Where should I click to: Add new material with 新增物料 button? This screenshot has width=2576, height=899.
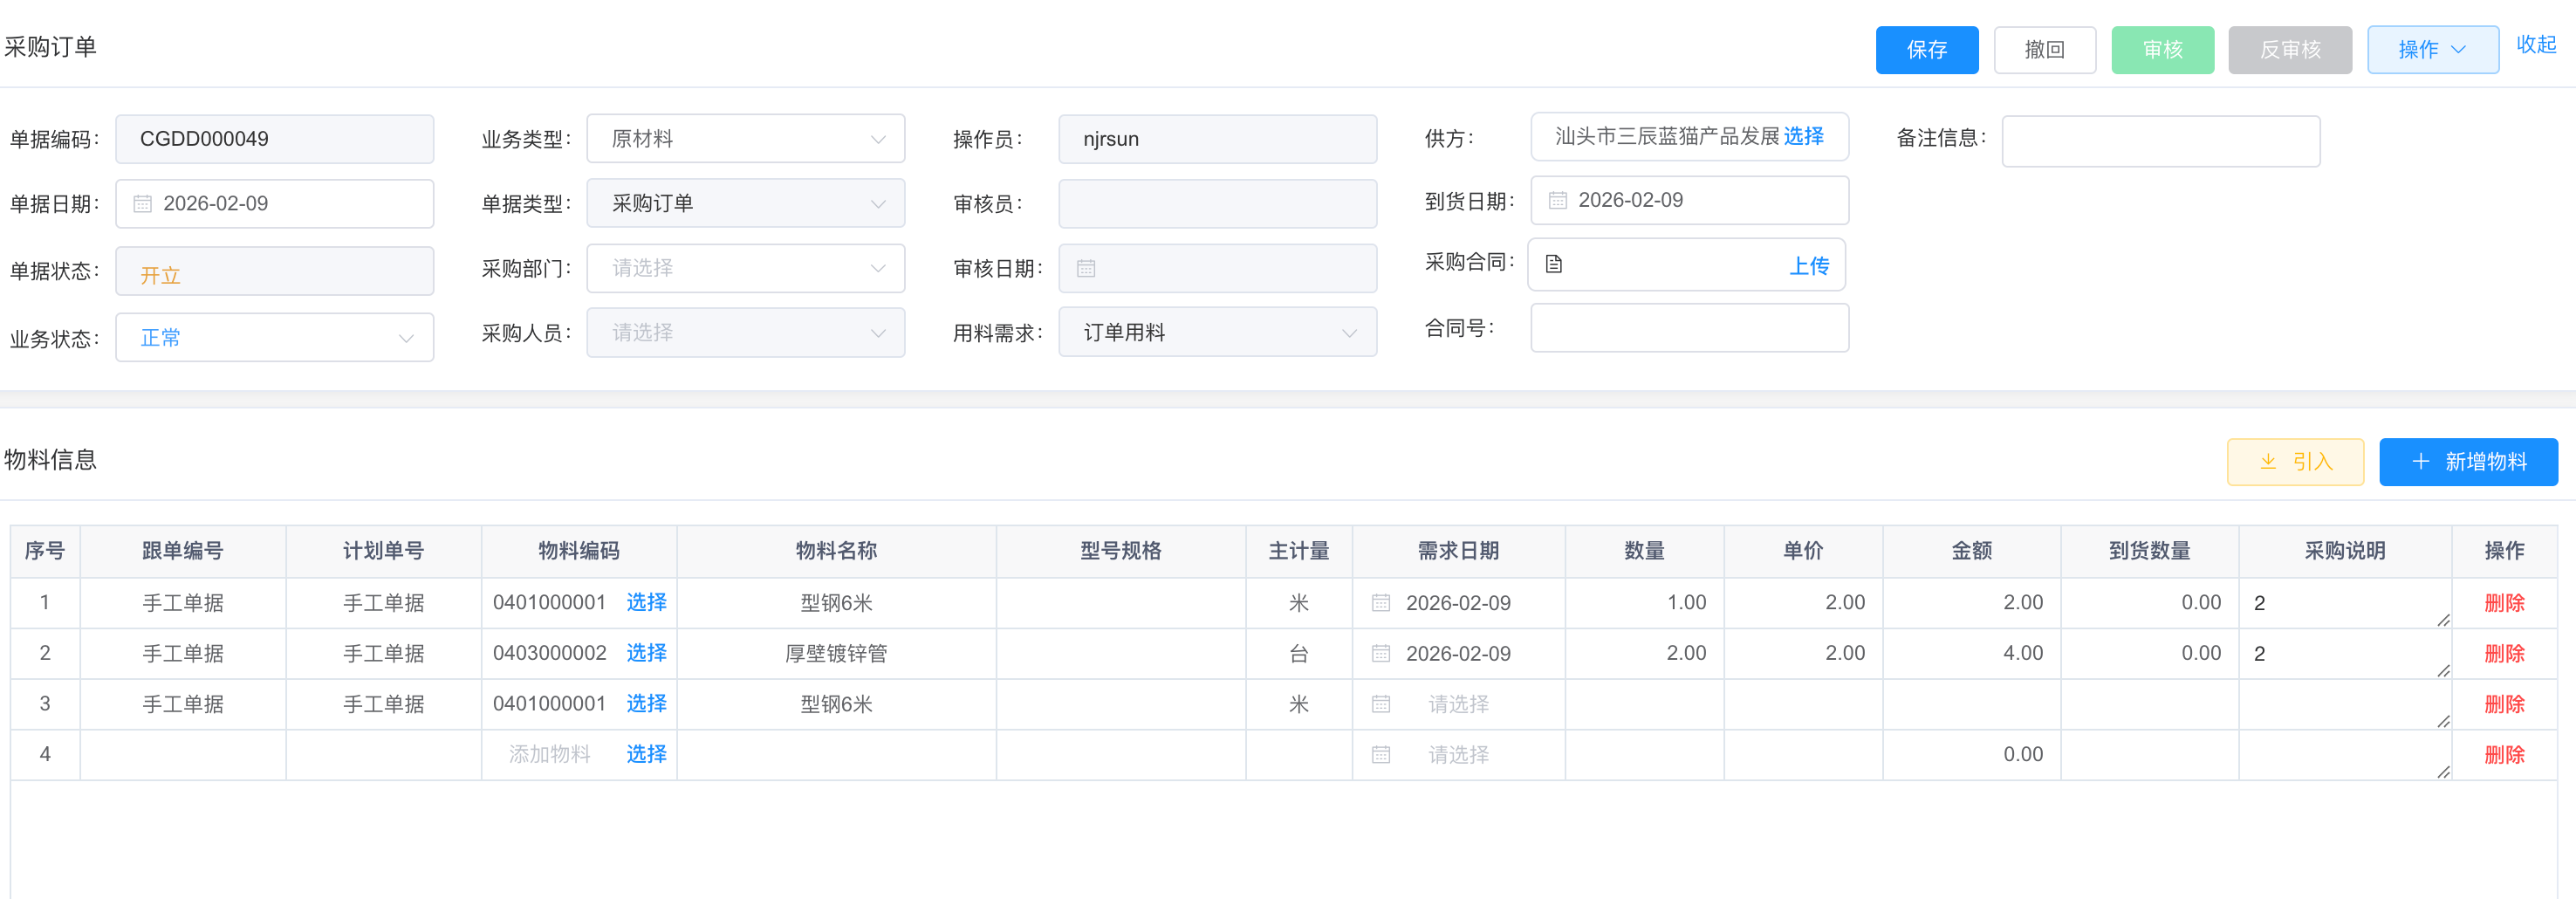pos(2467,462)
